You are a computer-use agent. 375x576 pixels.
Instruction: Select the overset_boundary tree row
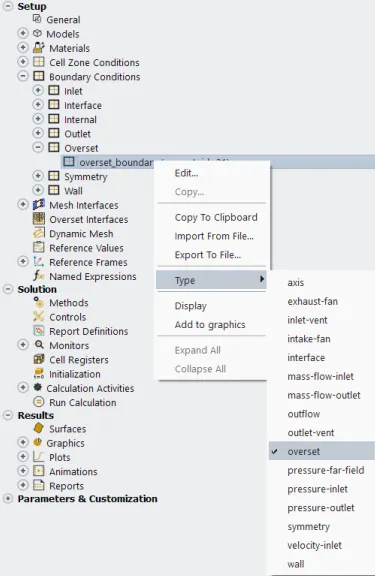[x=218, y=162]
